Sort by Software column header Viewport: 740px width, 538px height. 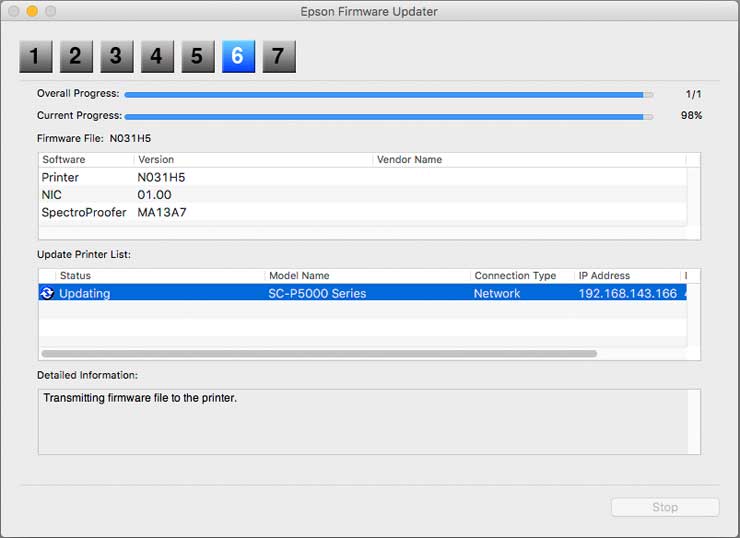coord(86,160)
